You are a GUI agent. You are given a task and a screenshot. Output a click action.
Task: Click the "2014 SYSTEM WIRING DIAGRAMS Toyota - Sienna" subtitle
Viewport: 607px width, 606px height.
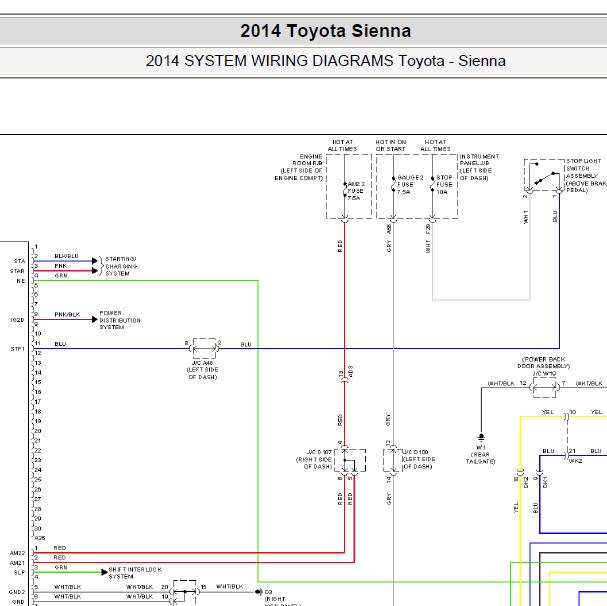pyautogui.click(x=326, y=61)
